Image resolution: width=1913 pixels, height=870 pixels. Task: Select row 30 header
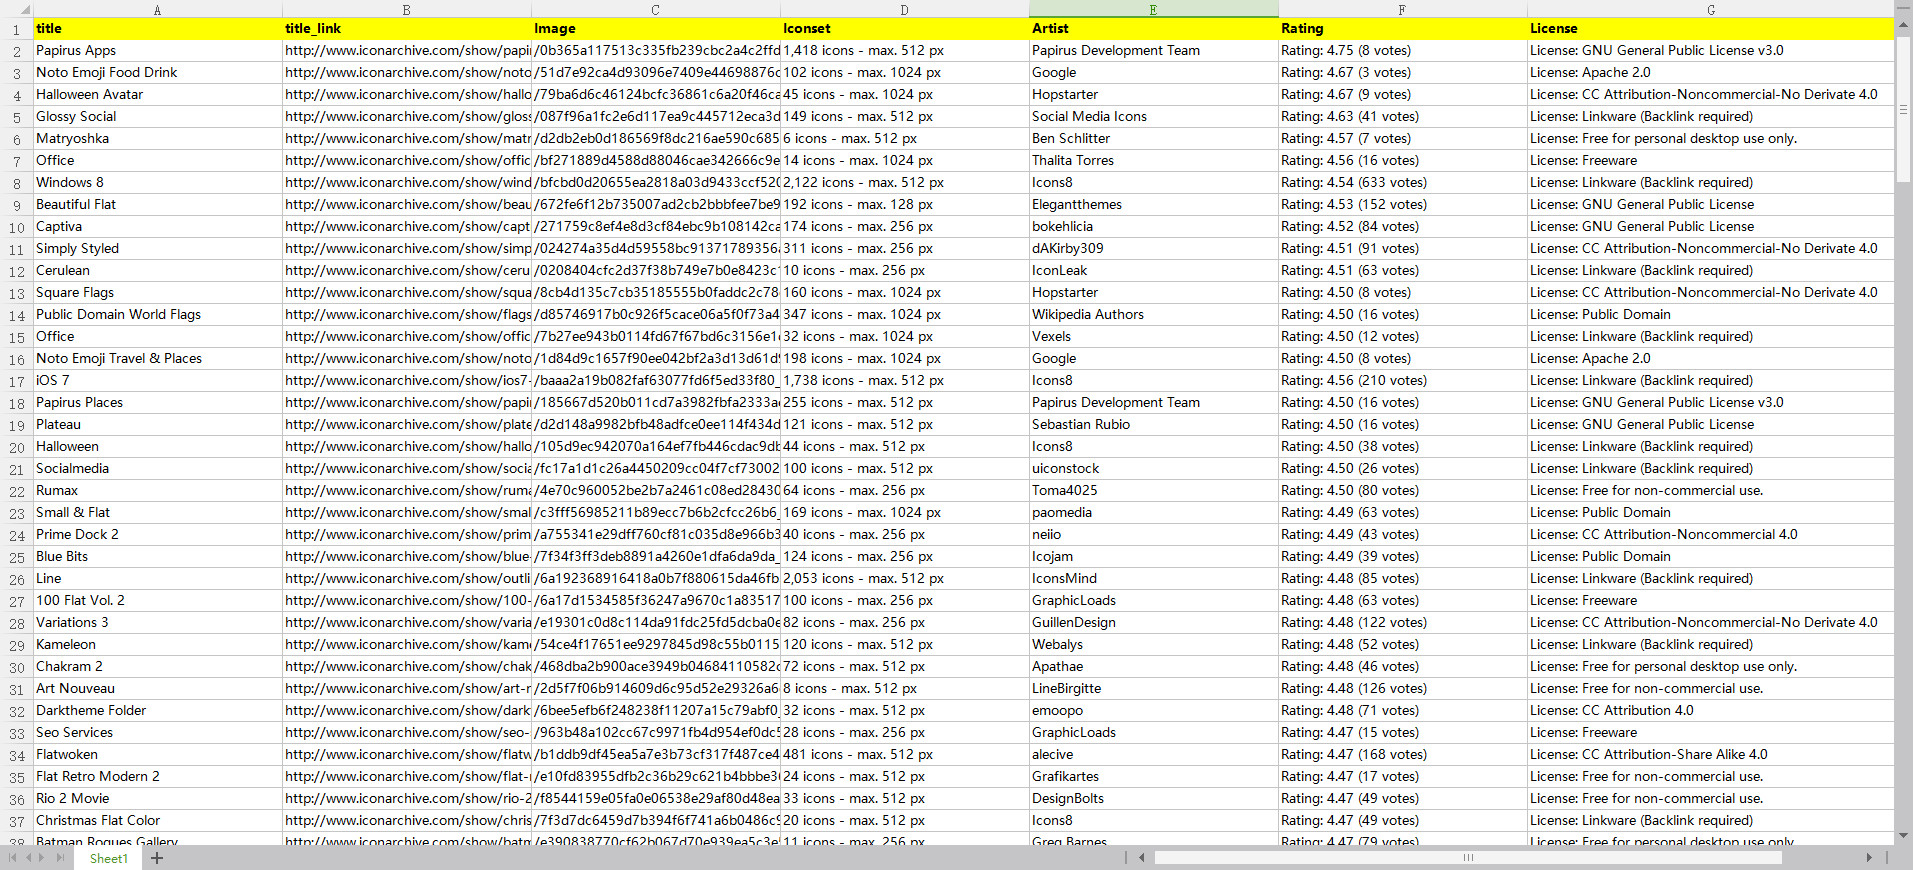(x=16, y=667)
